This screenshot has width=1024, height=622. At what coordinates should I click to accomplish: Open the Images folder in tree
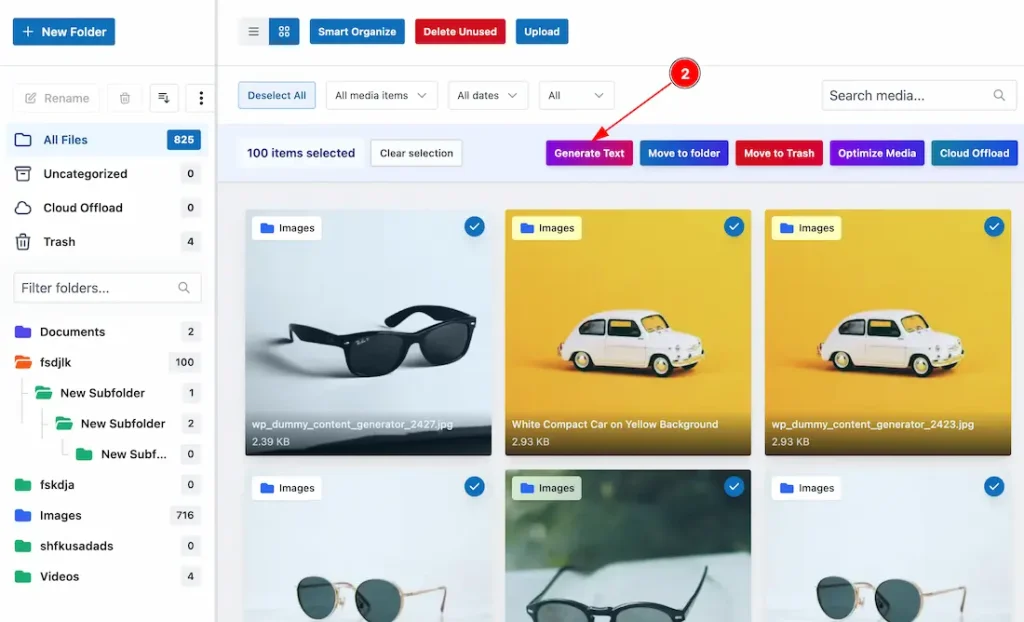tap(107, 516)
